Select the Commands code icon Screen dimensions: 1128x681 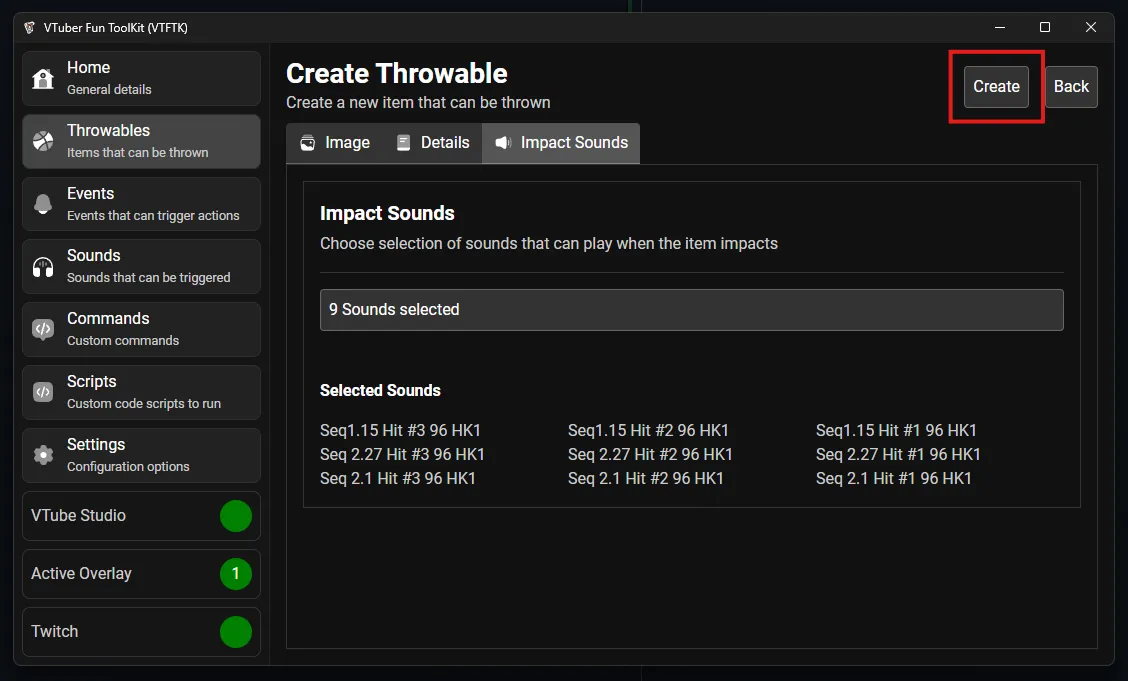coord(42,329)
